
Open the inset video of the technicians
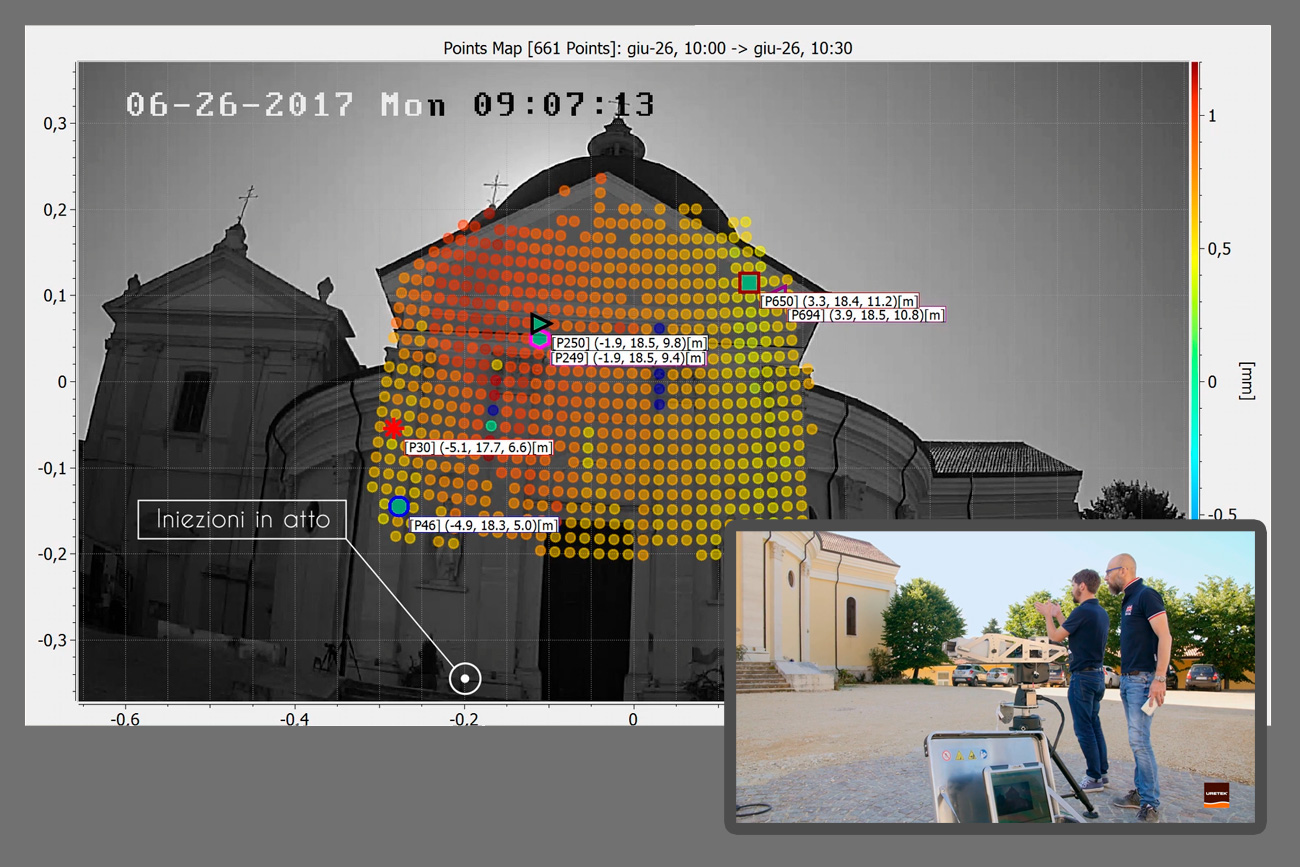pos(995,677)
